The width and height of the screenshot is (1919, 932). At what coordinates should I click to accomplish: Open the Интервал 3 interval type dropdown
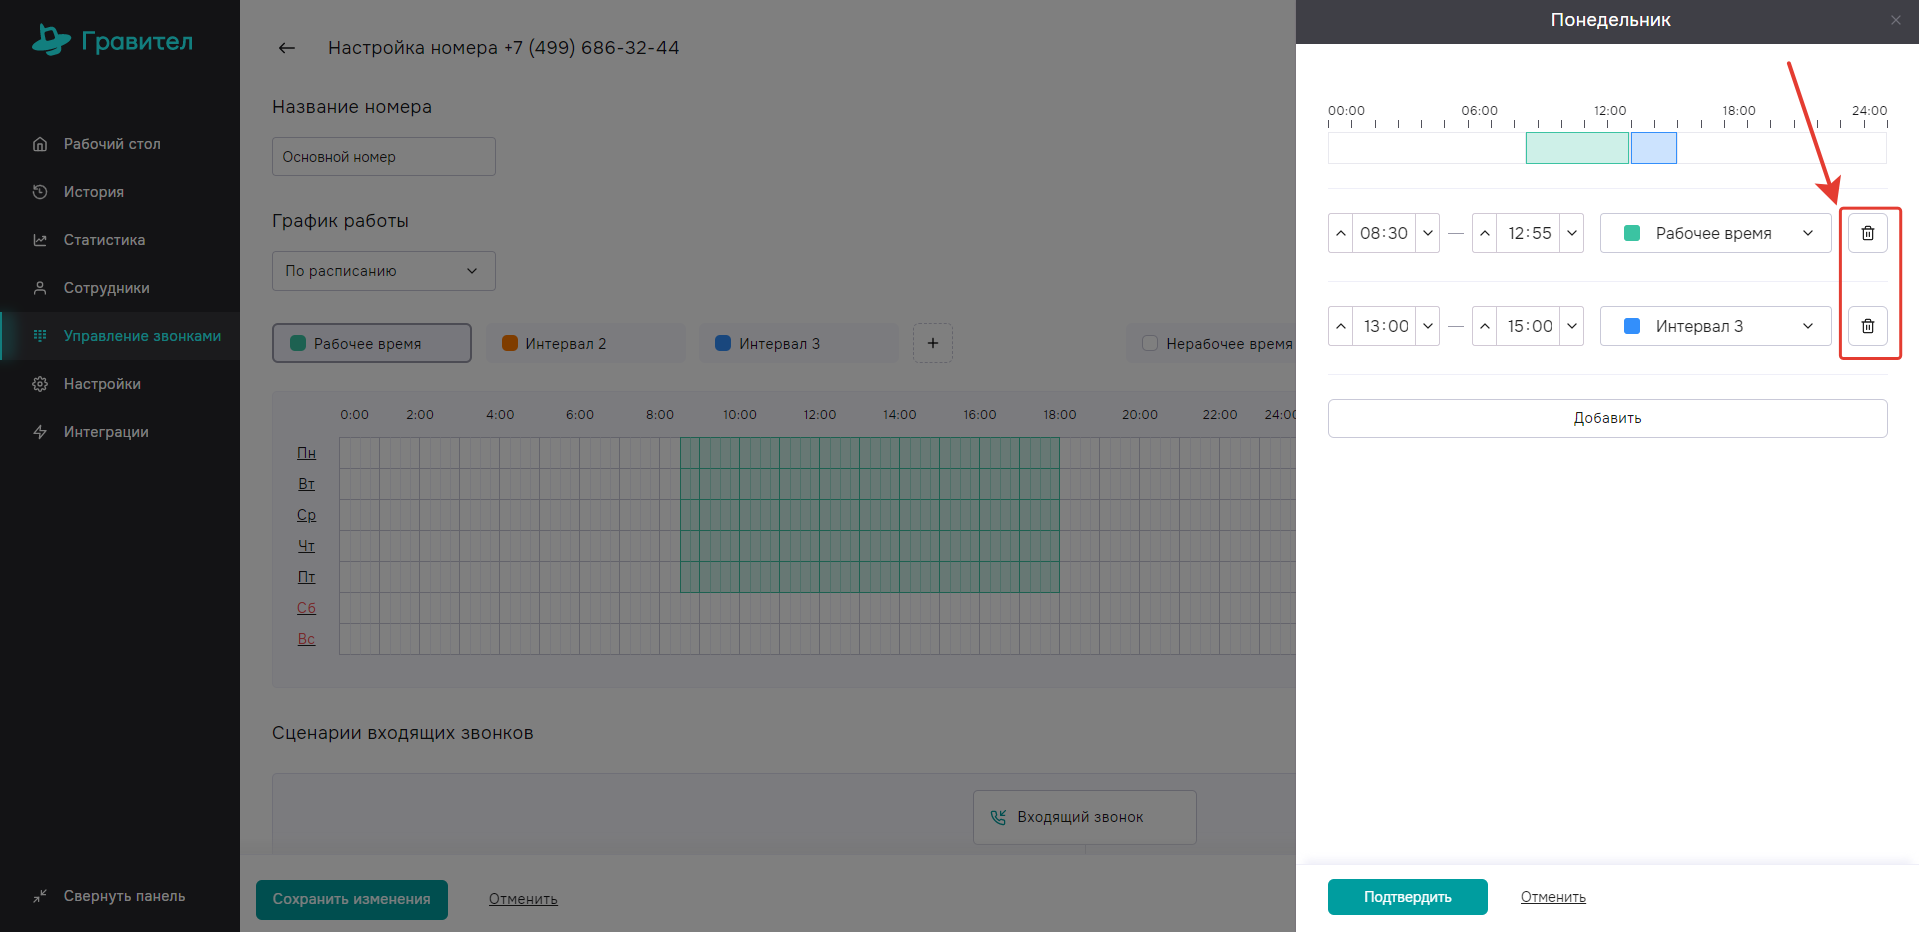click(x=1715, y=326)
